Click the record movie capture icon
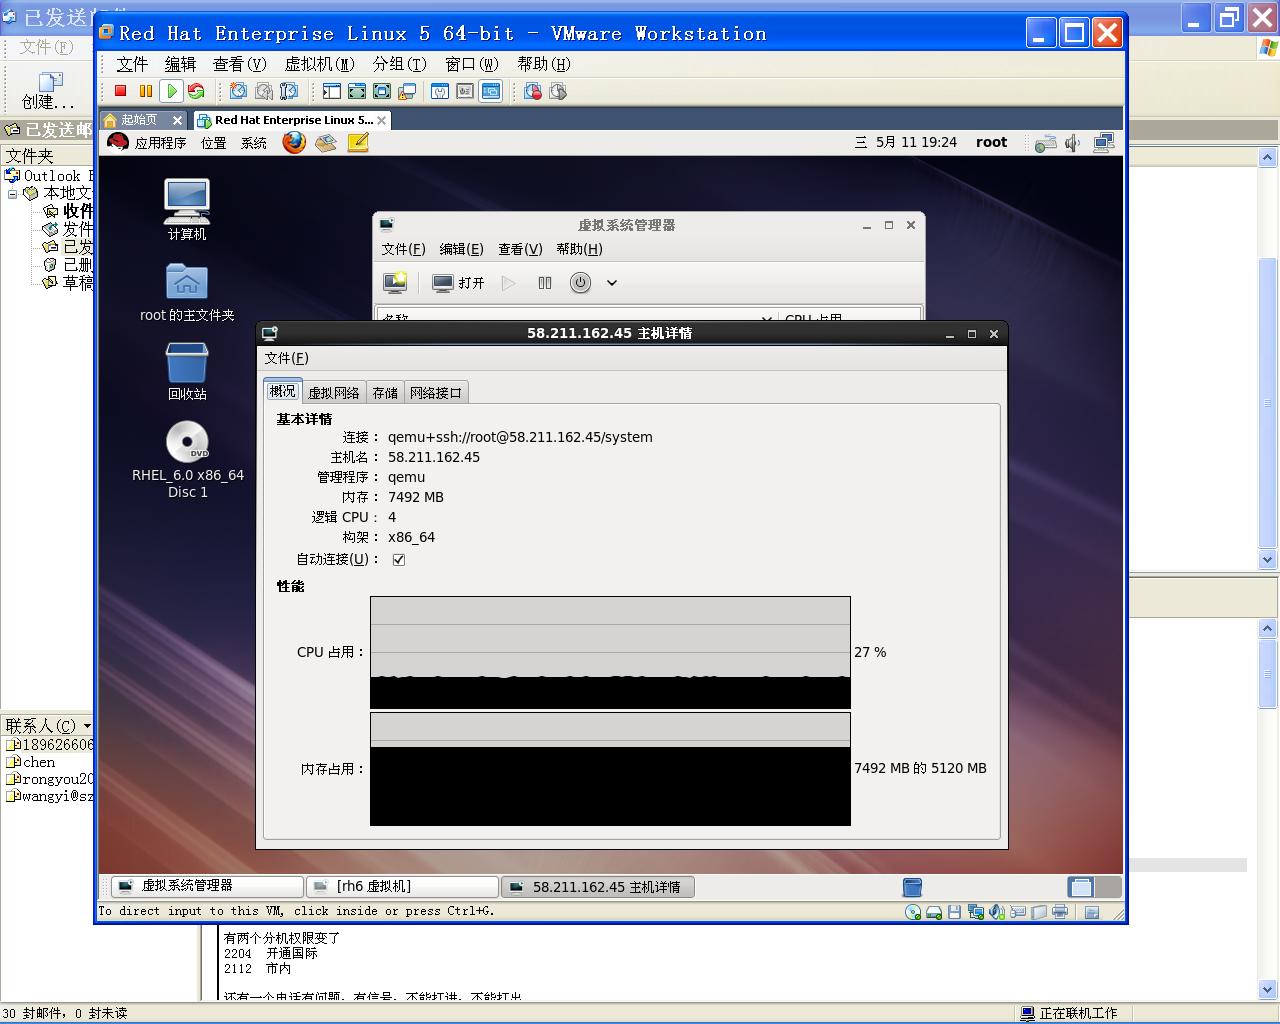Image resolution: width=1280 pixels, height=1024 pixels. coord(533,91)
